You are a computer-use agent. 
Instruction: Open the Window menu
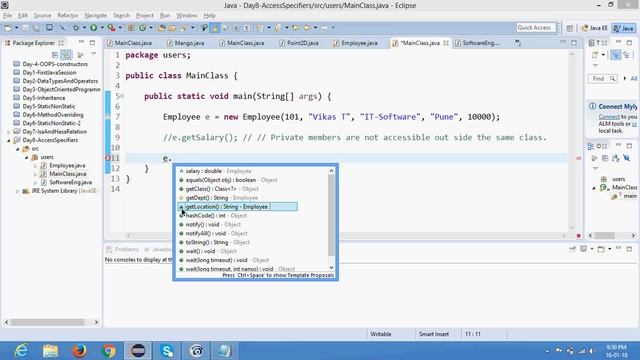click(187, 16)
